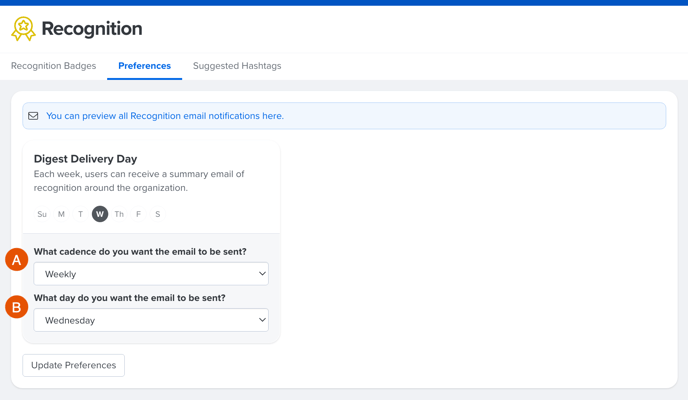Switch to the Recognition Badges tab
Image resolution: width=688 pixels, height=400 pixels.
(54, 66)
